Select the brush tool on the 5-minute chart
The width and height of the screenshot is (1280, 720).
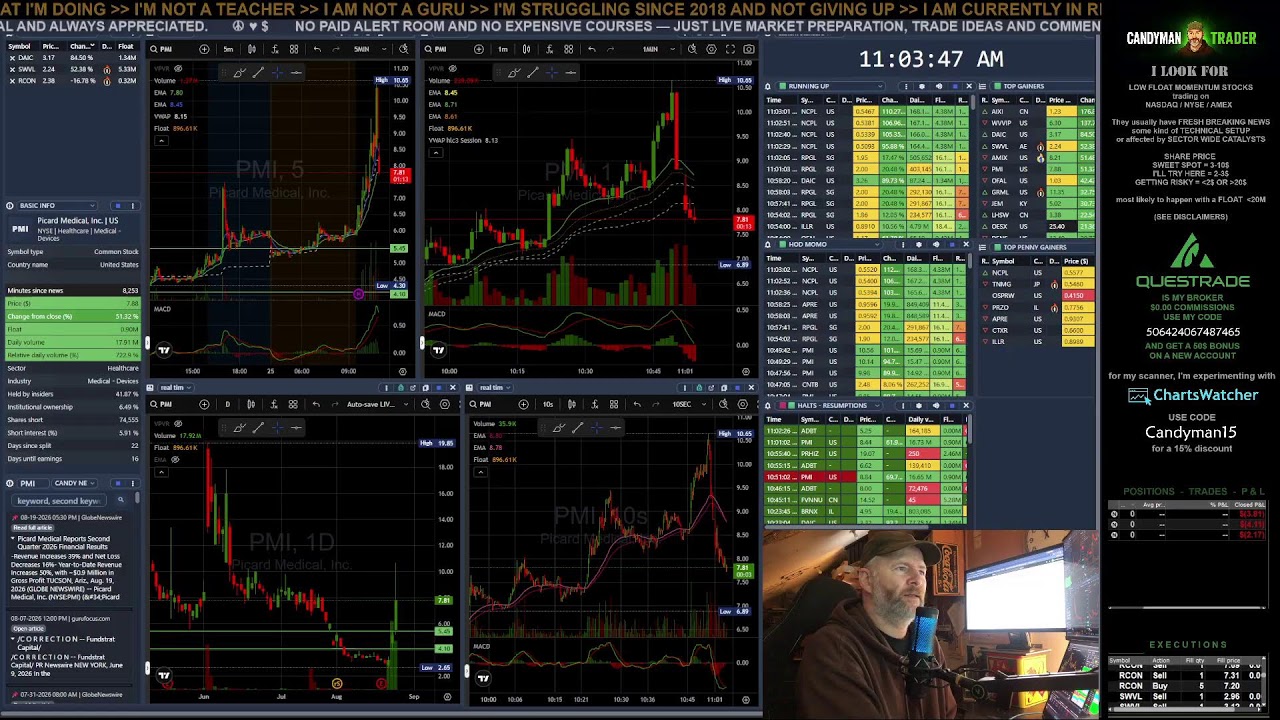[240, 72]
